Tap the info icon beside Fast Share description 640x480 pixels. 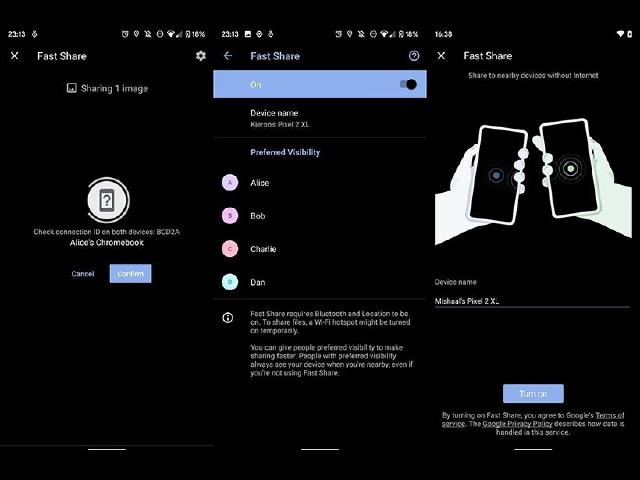(229, 317)
